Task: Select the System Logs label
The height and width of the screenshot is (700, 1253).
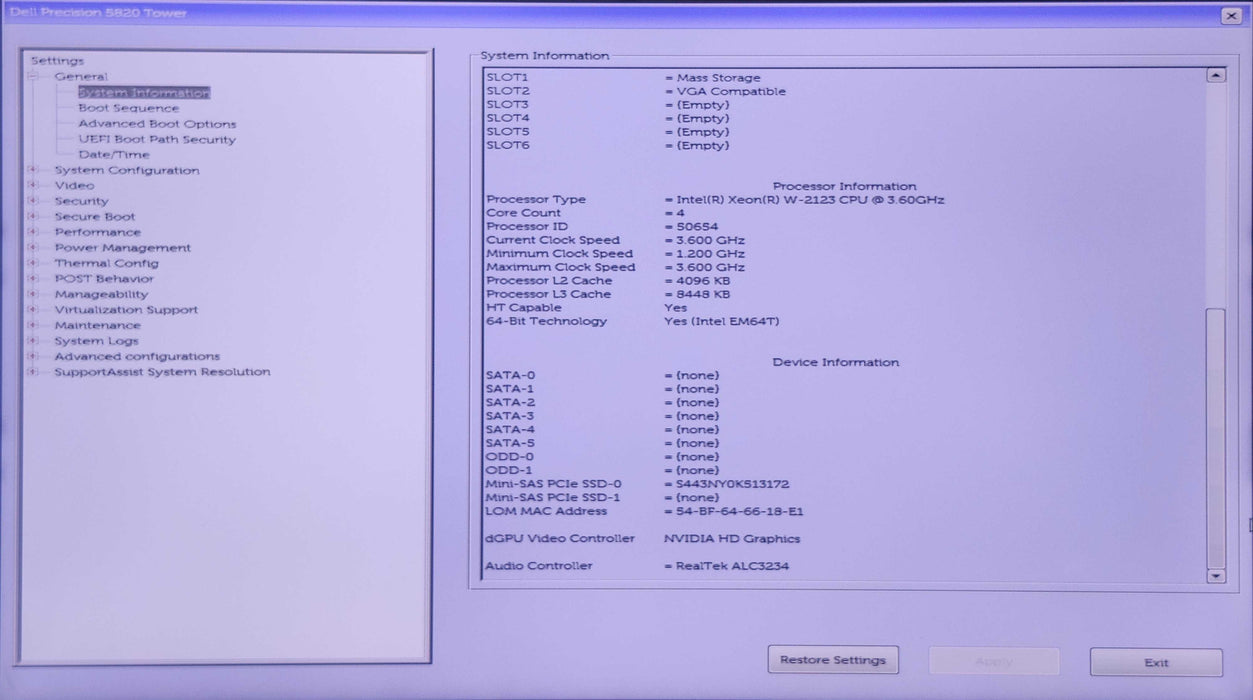Action: click(x=96, y=341)
